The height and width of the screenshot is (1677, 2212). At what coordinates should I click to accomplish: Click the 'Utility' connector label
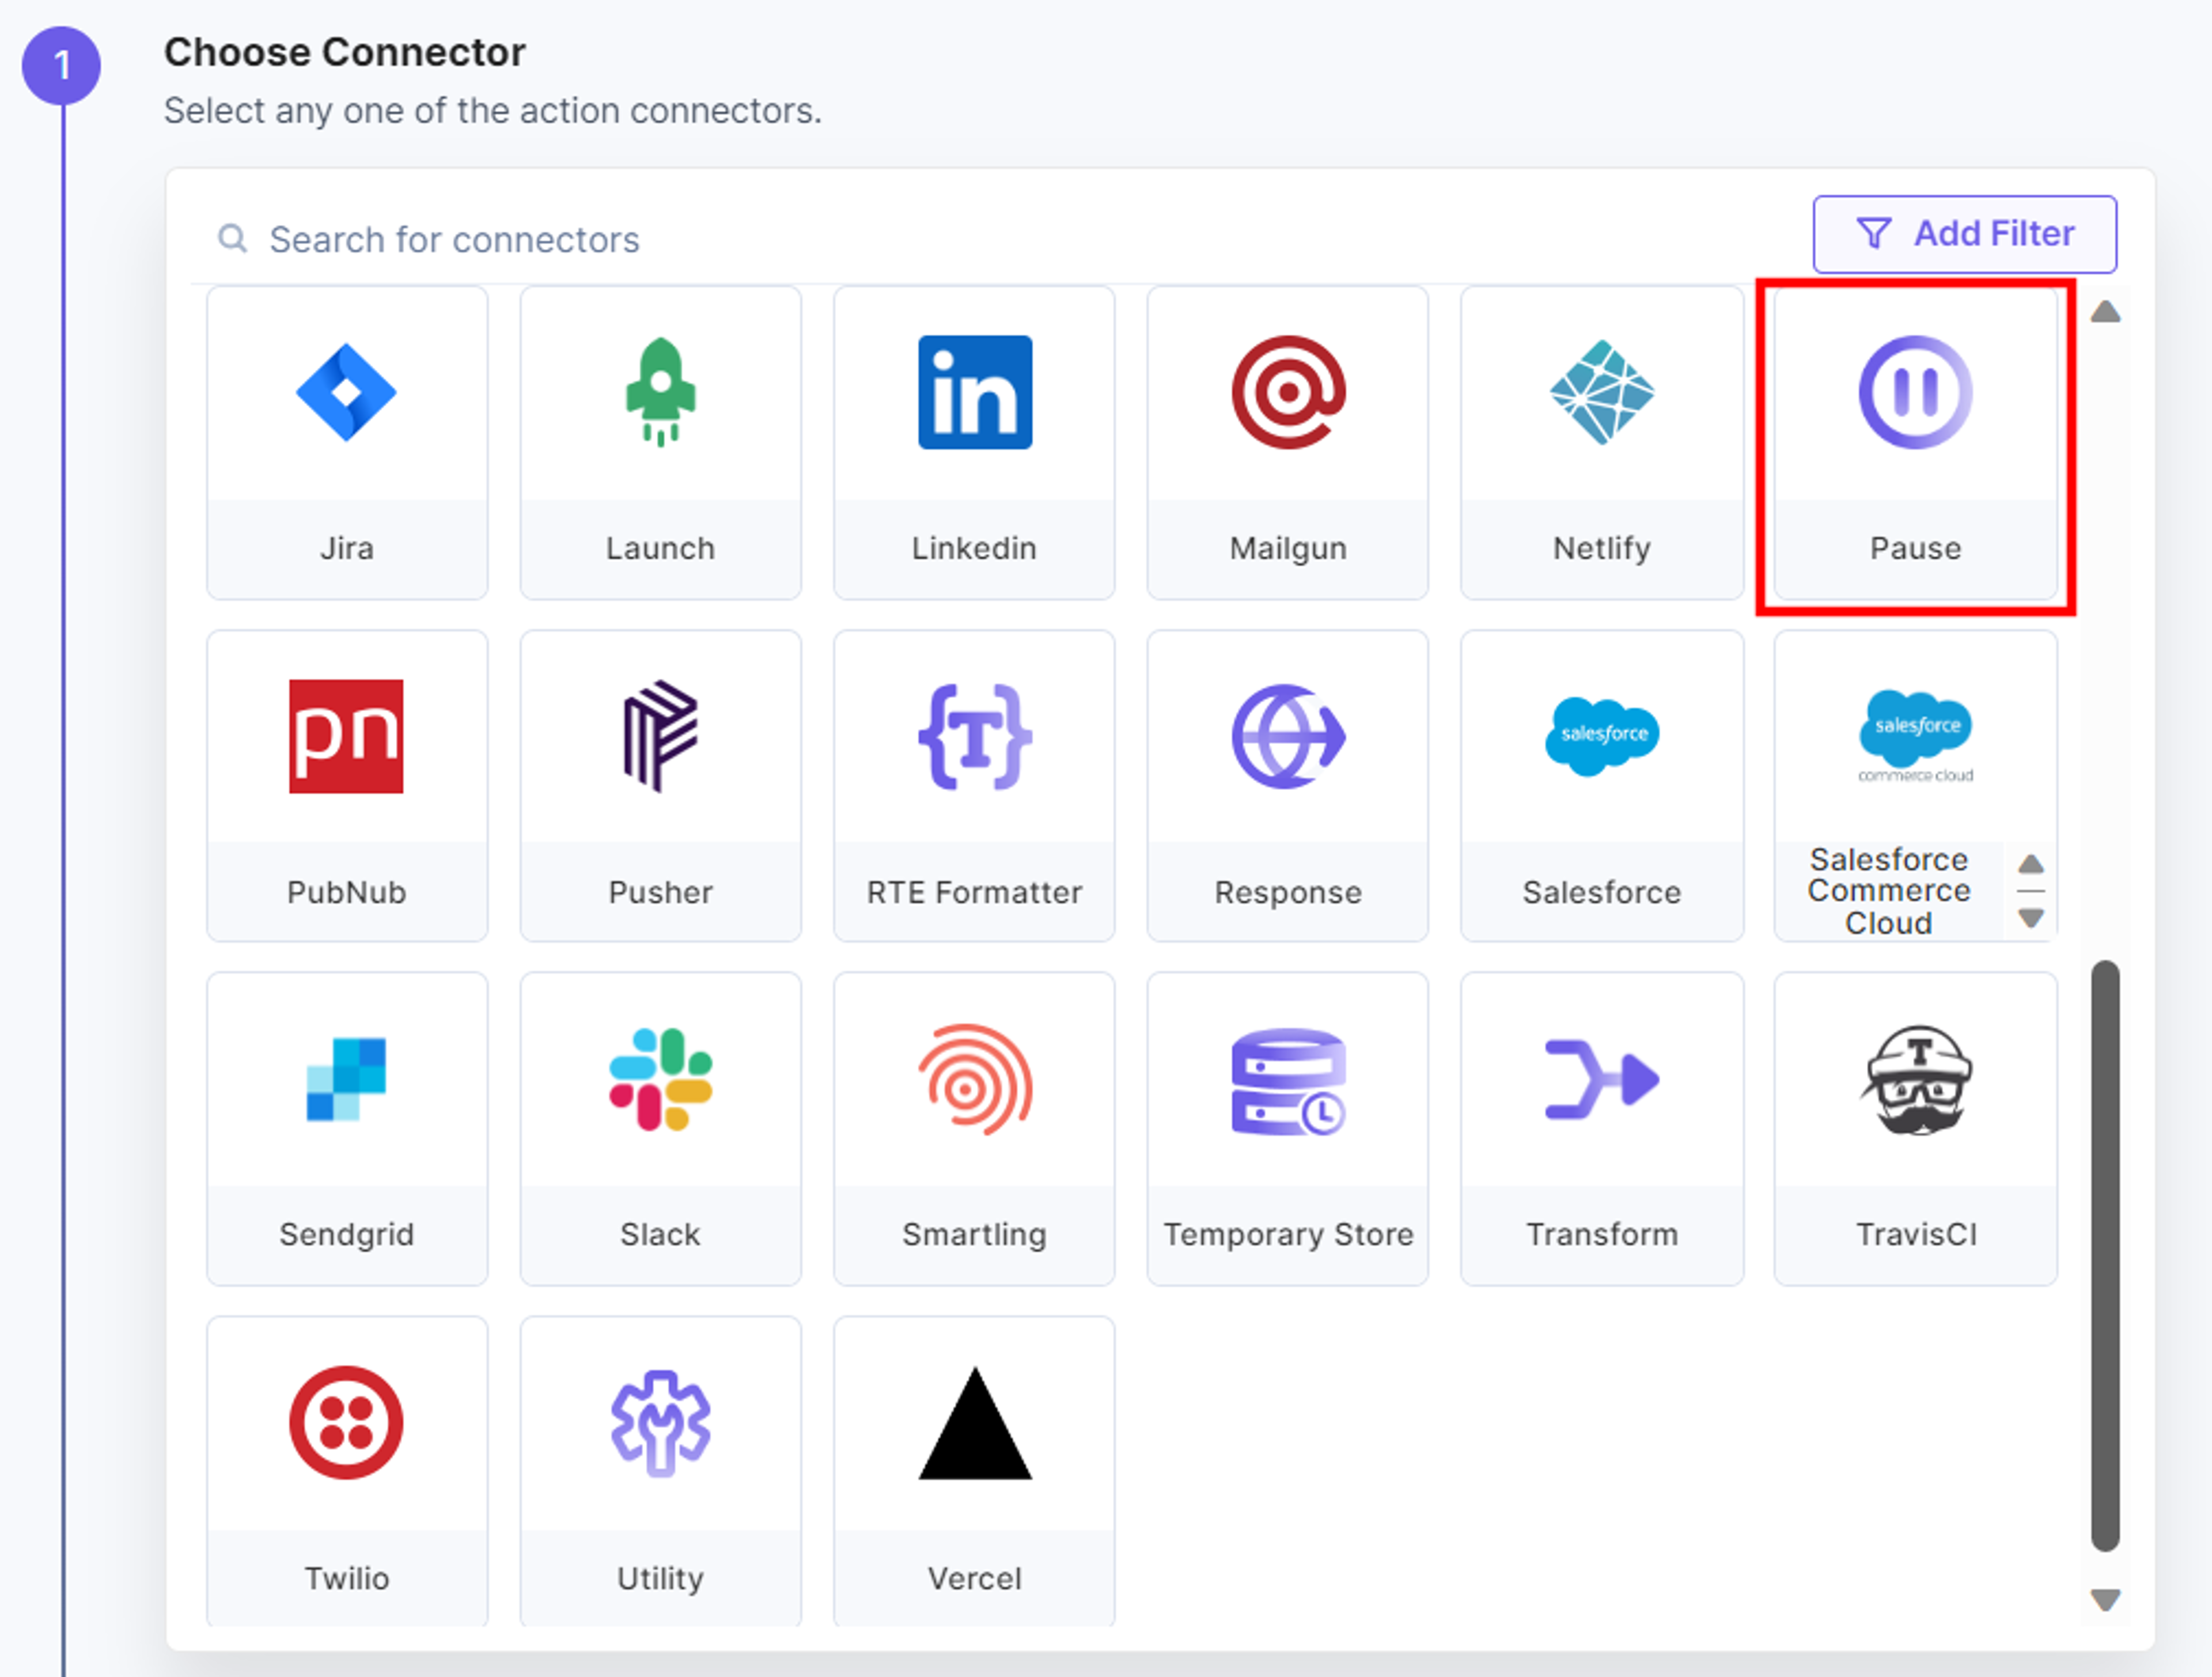point(660,1578)
